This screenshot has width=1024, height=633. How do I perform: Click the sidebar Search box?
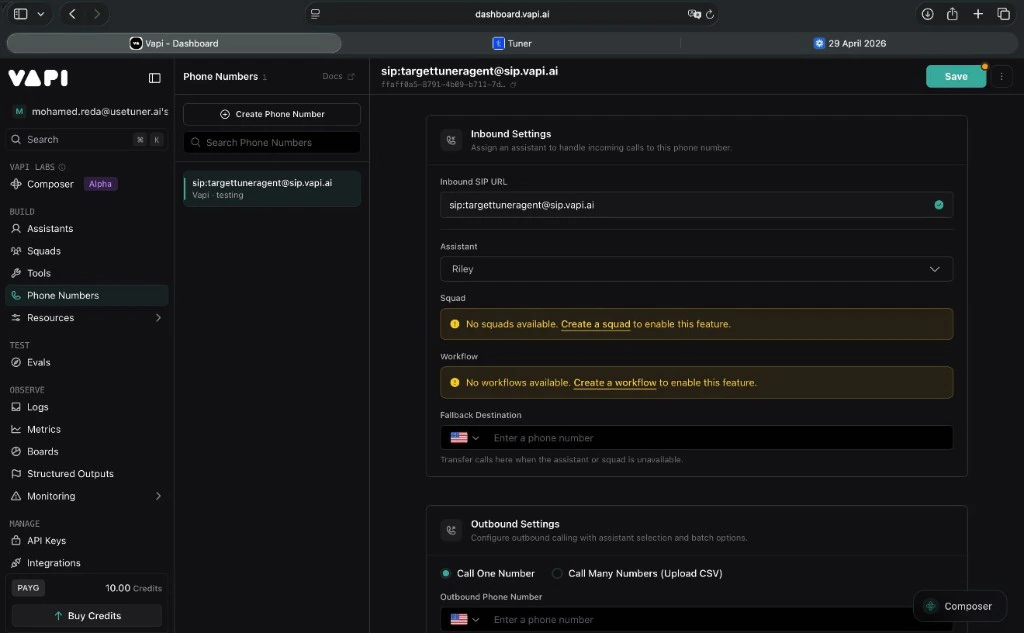coord(86,139)
